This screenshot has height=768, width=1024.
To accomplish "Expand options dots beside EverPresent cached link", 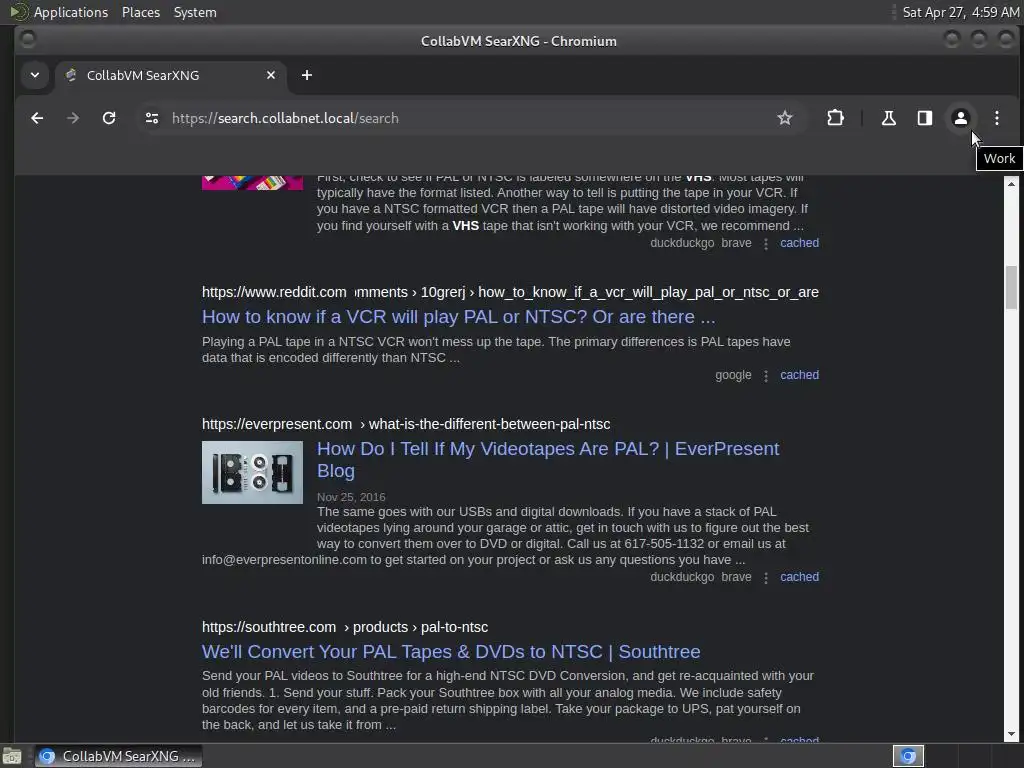I will click(x=766, y=577).
